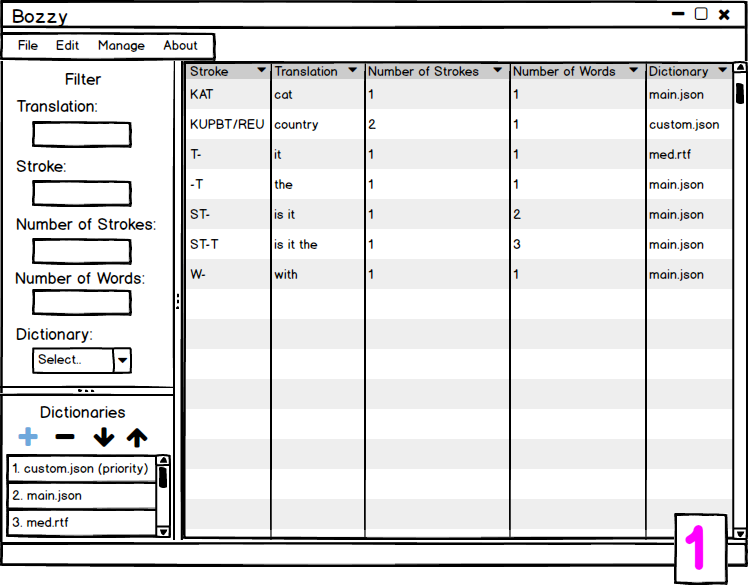The width and height of the screenshot is (752, 588).
Task: Click the dictionaries list scroll up arrow
Action: tap(164, 460)
